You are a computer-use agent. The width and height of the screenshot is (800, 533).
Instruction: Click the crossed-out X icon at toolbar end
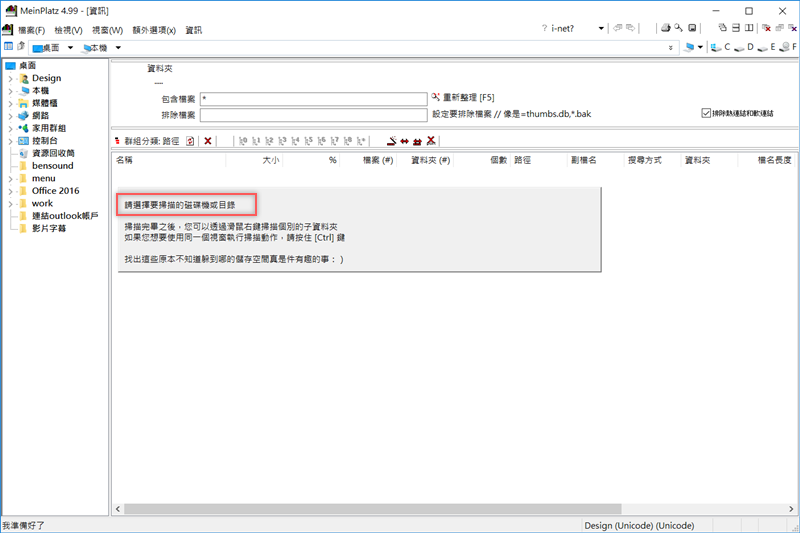coord(431,141)
